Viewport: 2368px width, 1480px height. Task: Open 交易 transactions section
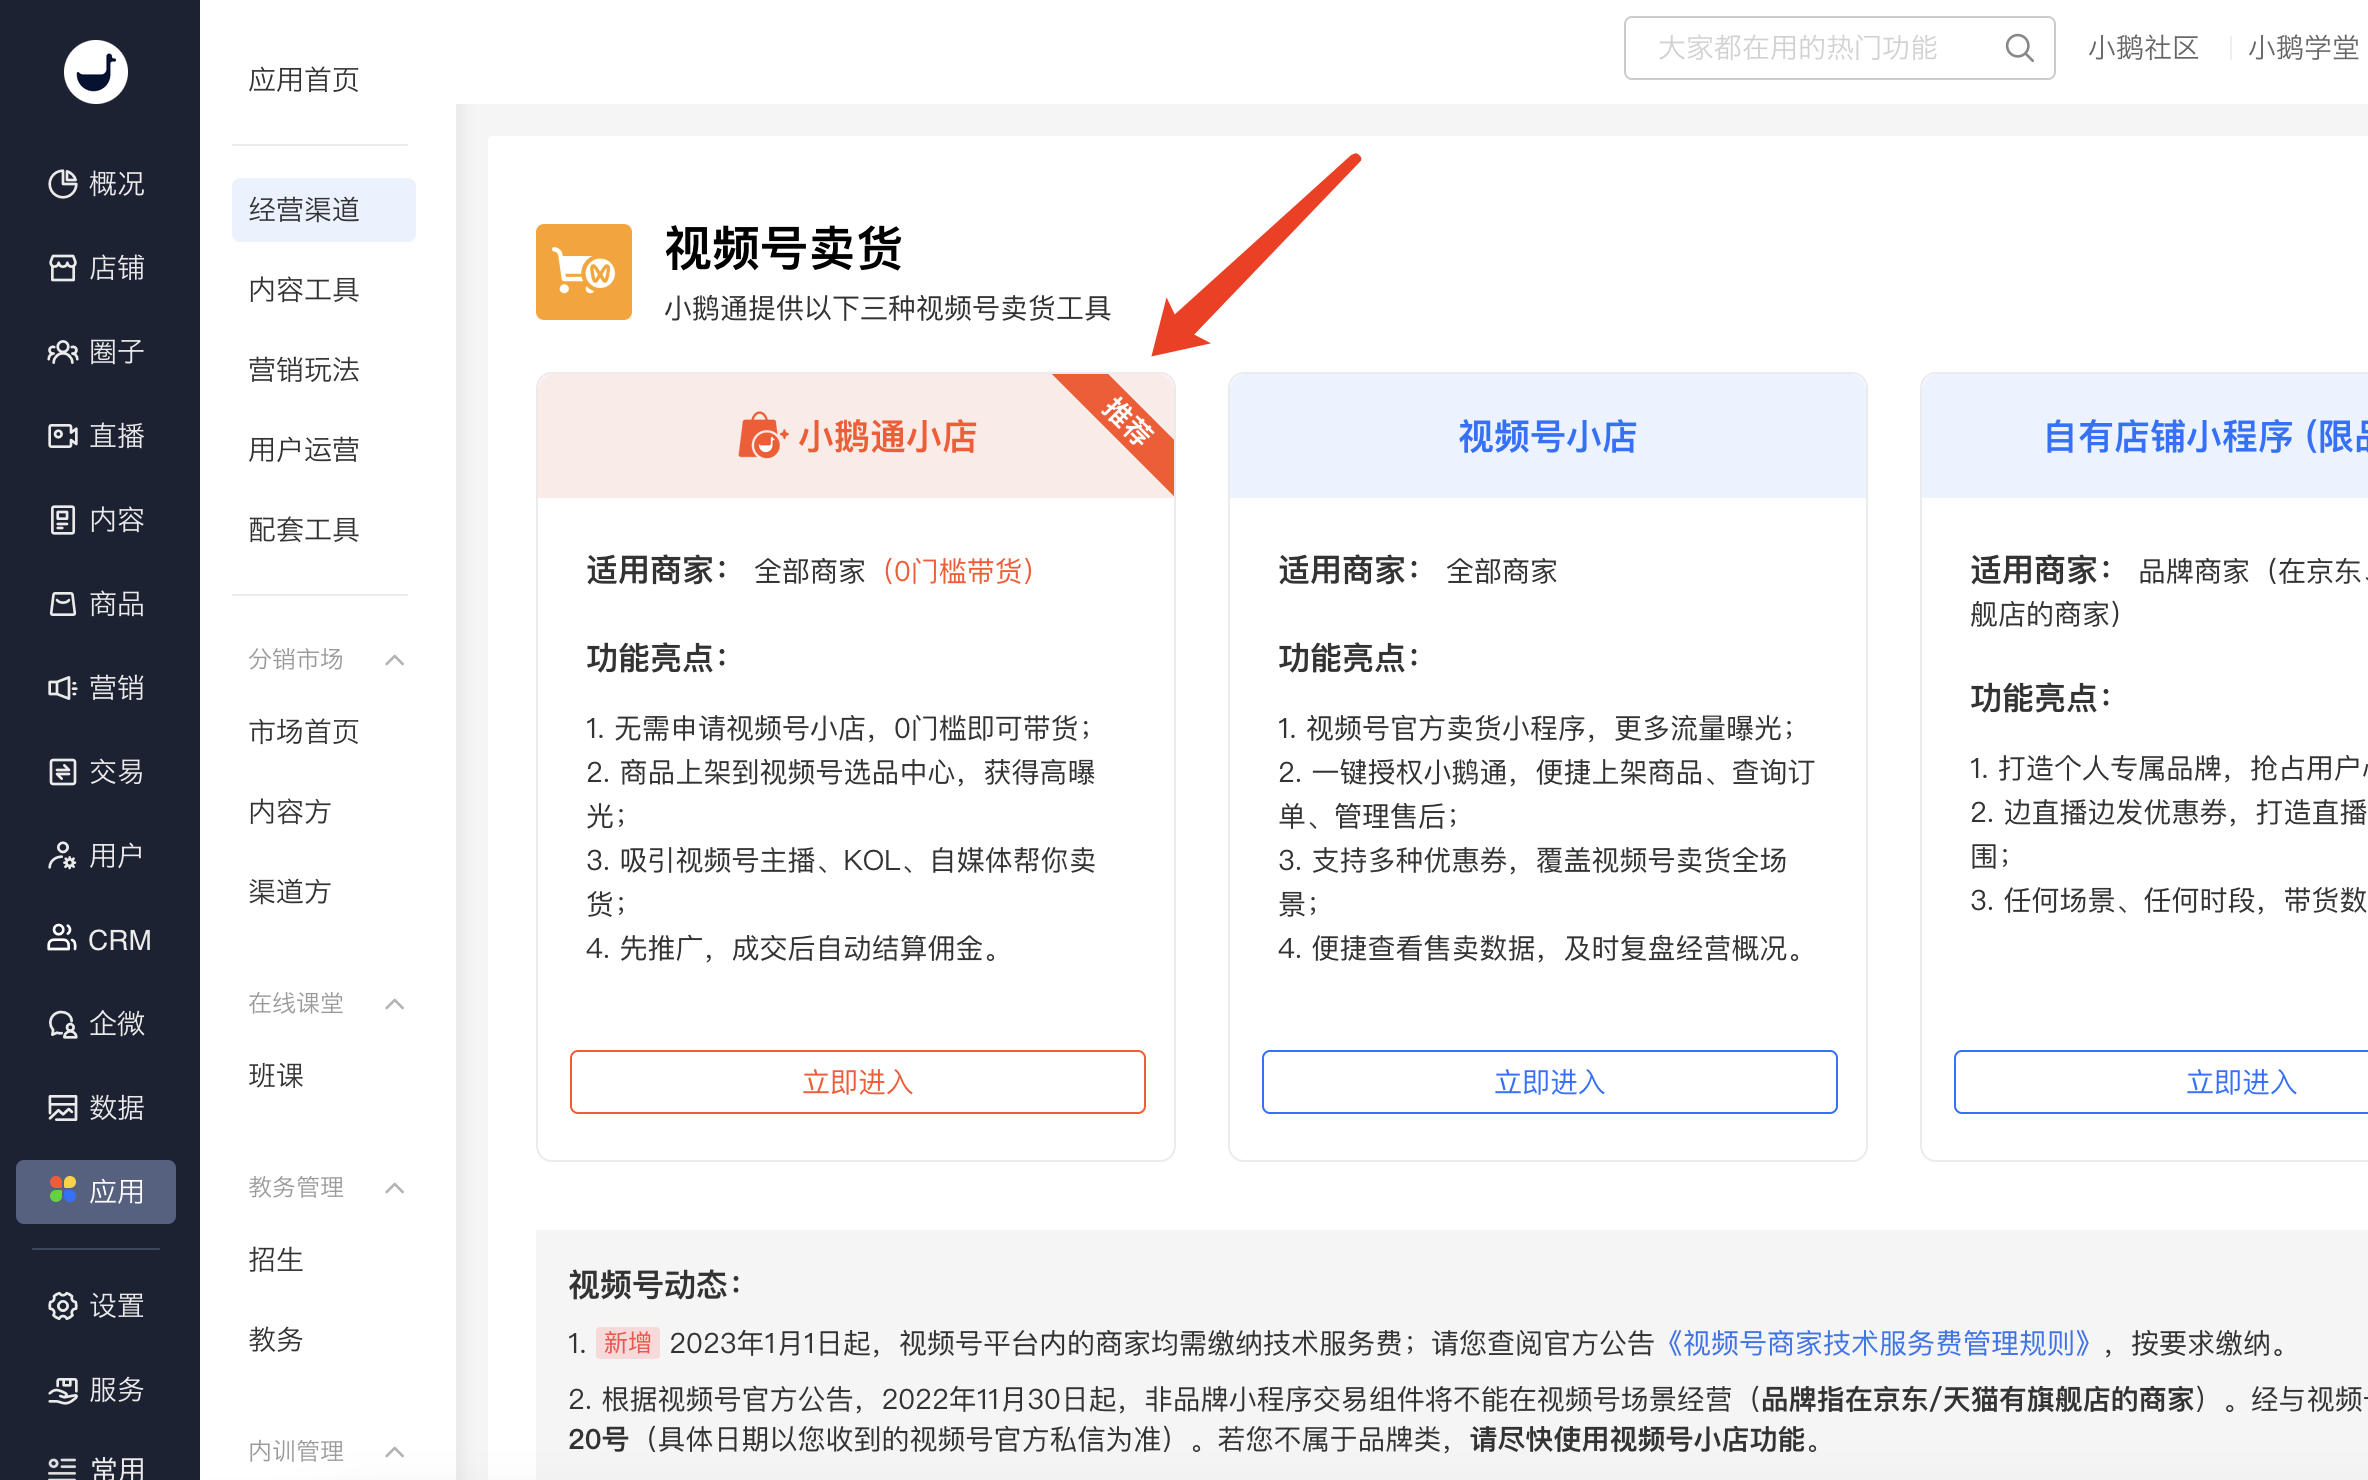coord(96,772)
